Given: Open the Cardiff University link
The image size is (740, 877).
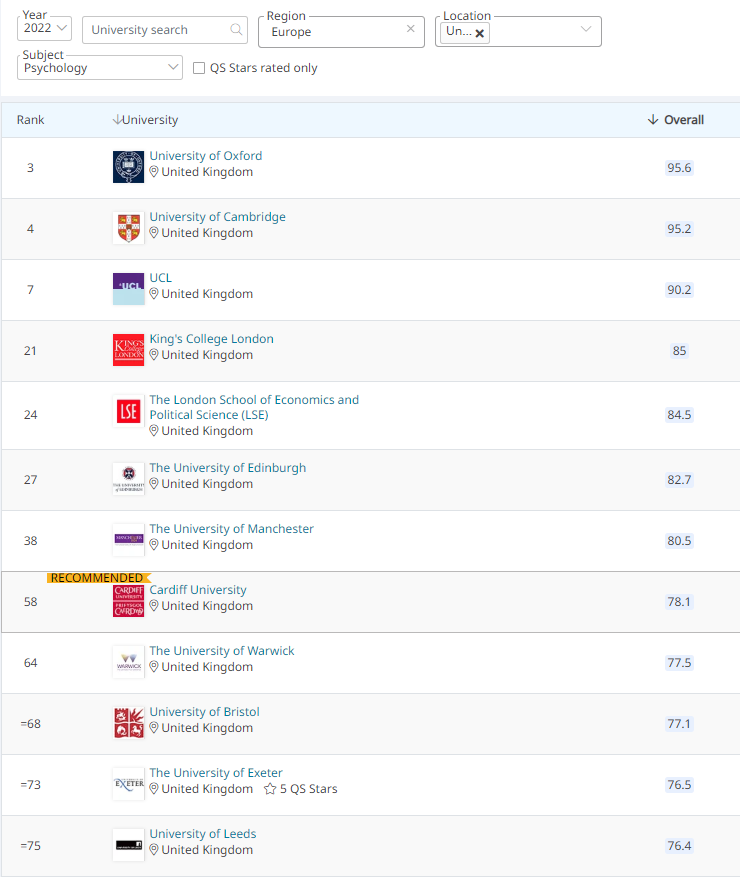Looking at the screenshot, I should point(198,590).
